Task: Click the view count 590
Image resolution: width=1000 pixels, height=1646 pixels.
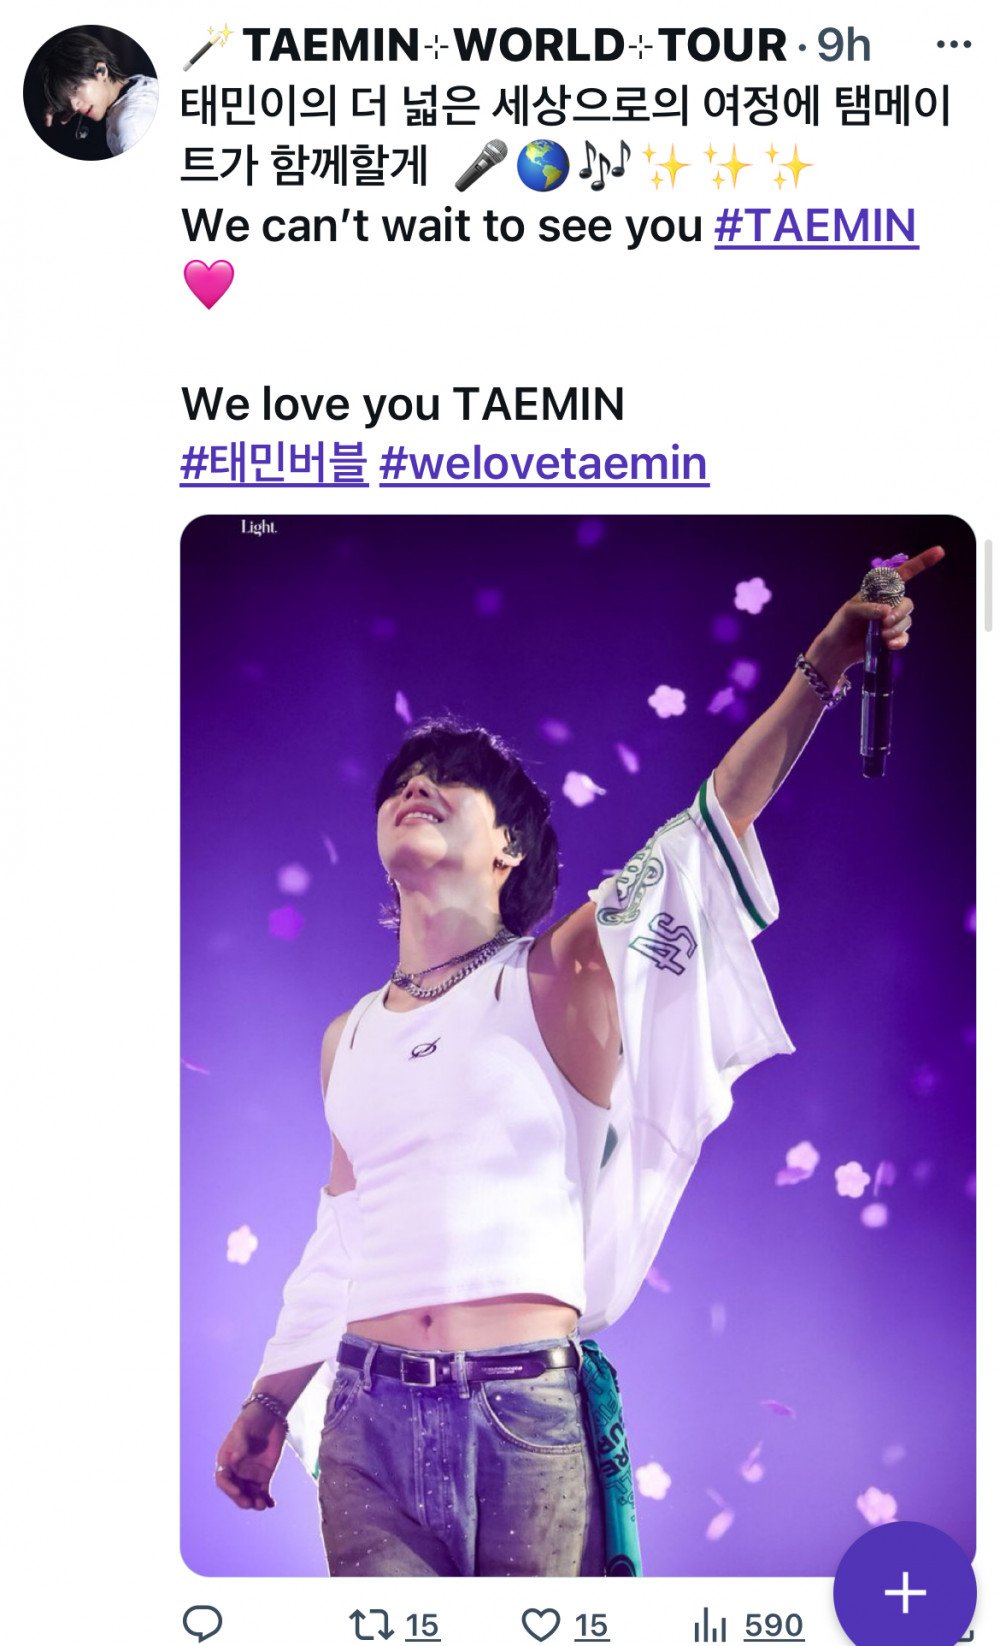Action: click(x=774, y=1626)
